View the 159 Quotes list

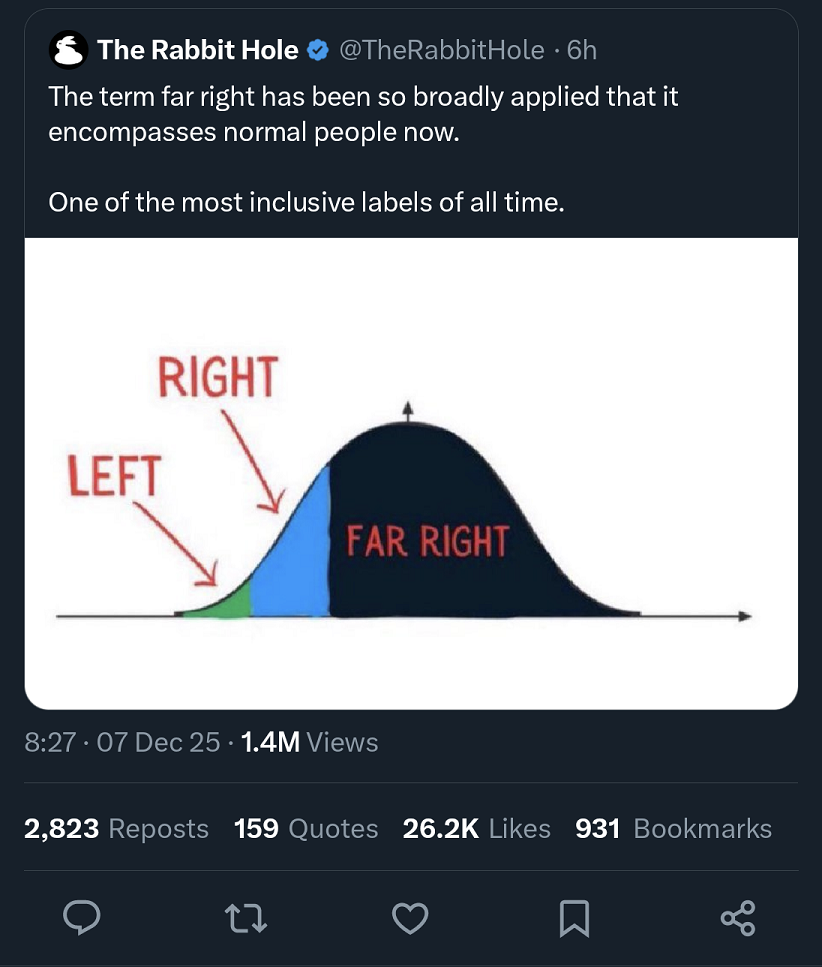306,829
